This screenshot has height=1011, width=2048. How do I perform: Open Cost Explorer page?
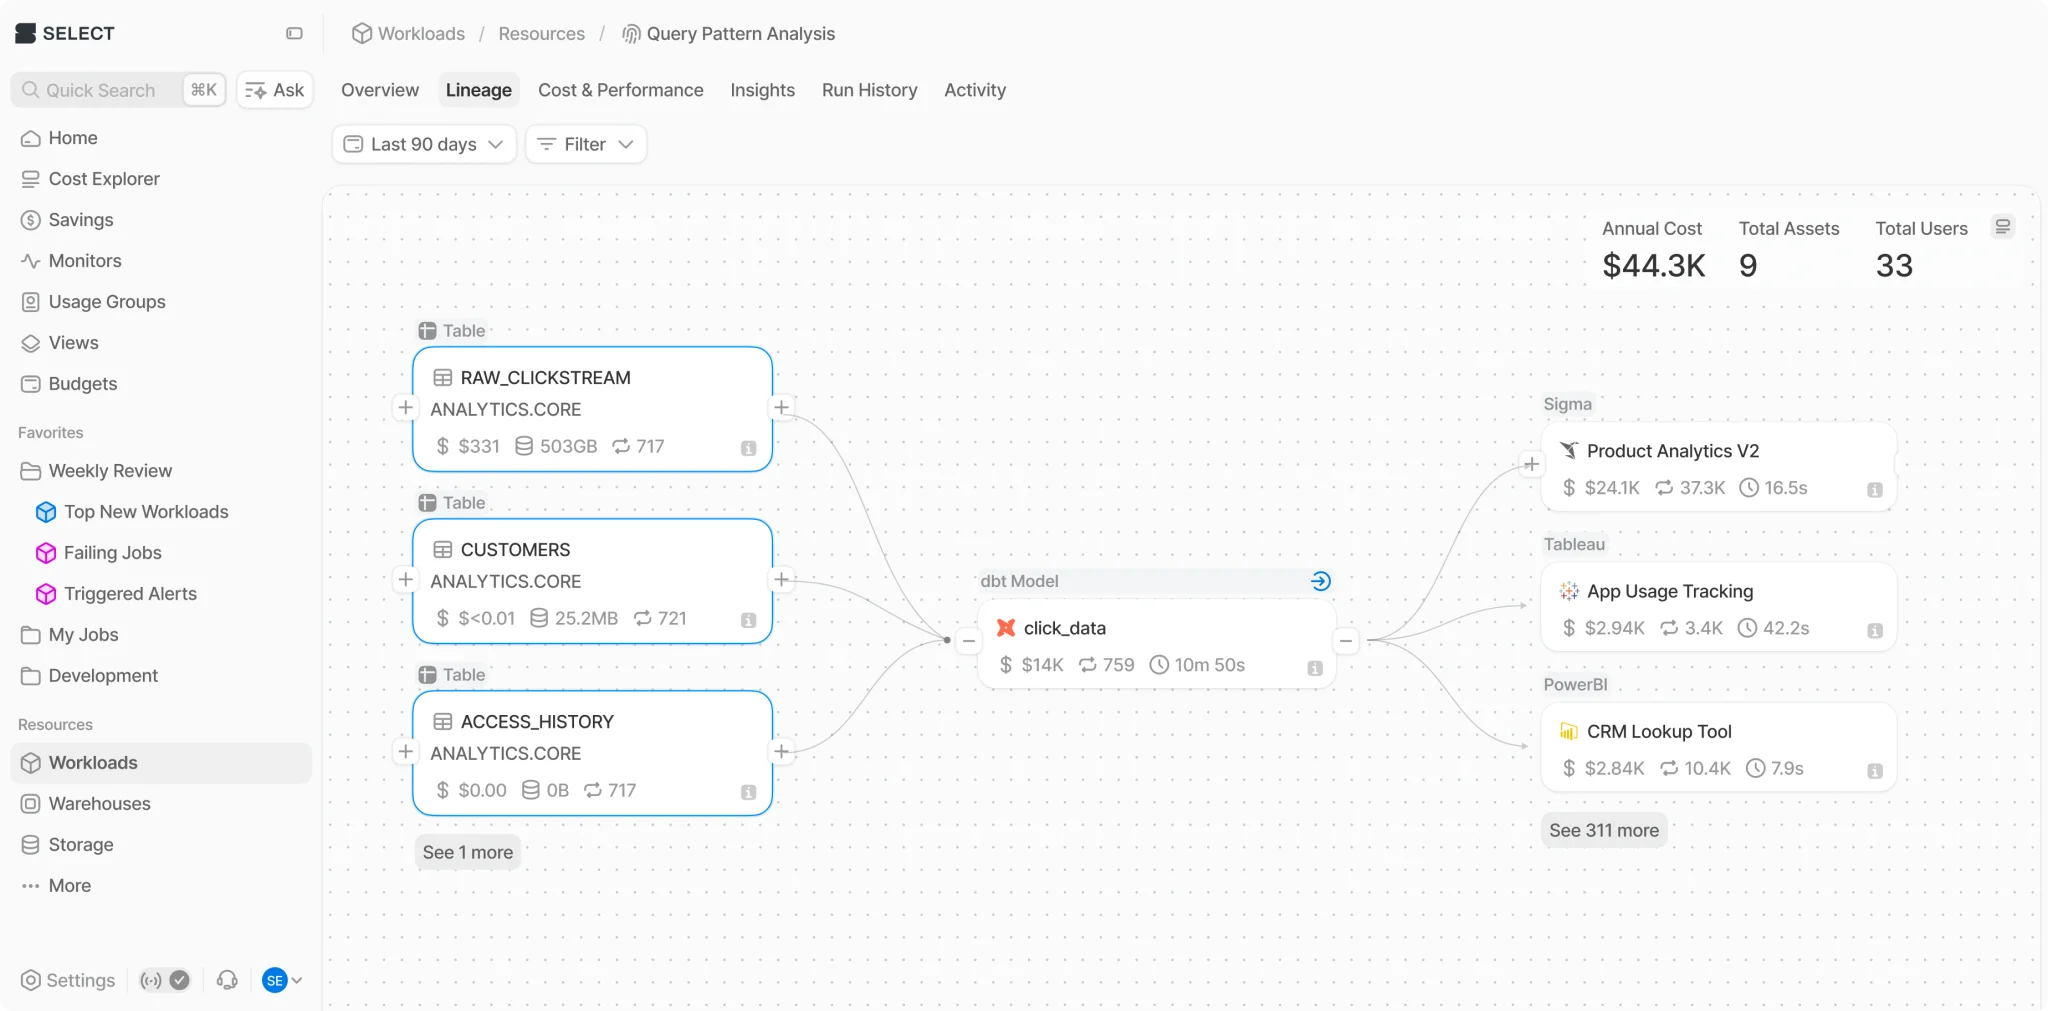click(161, 179)
